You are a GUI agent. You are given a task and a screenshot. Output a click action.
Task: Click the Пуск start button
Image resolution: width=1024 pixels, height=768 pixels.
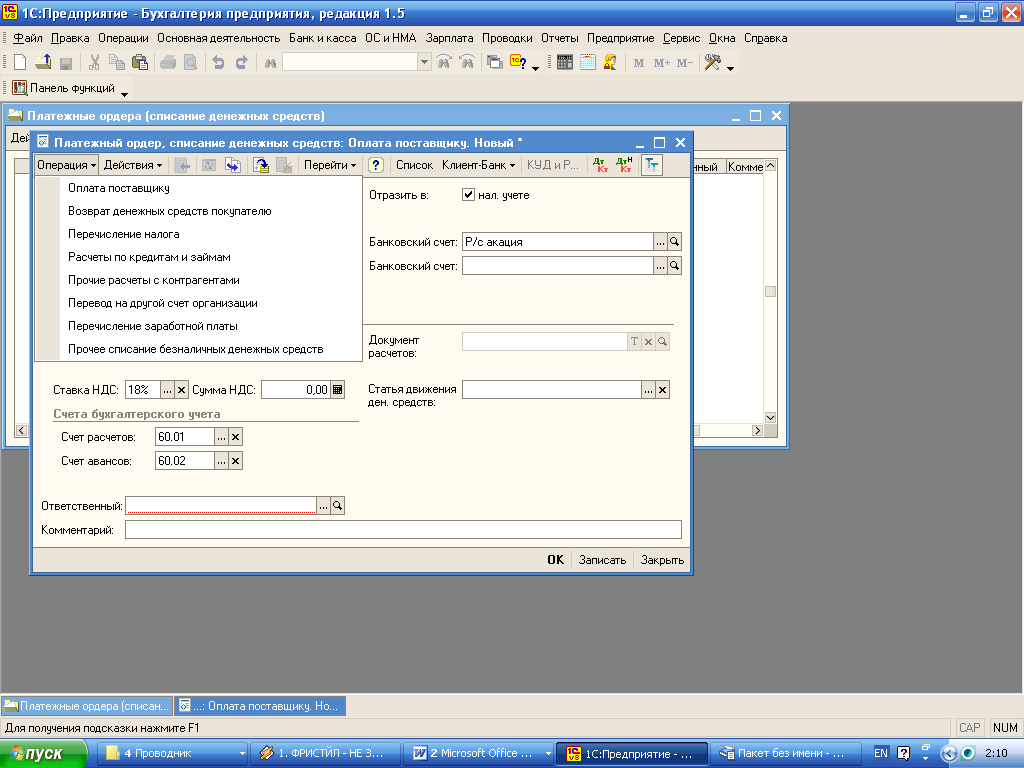(x=43, y=754)
